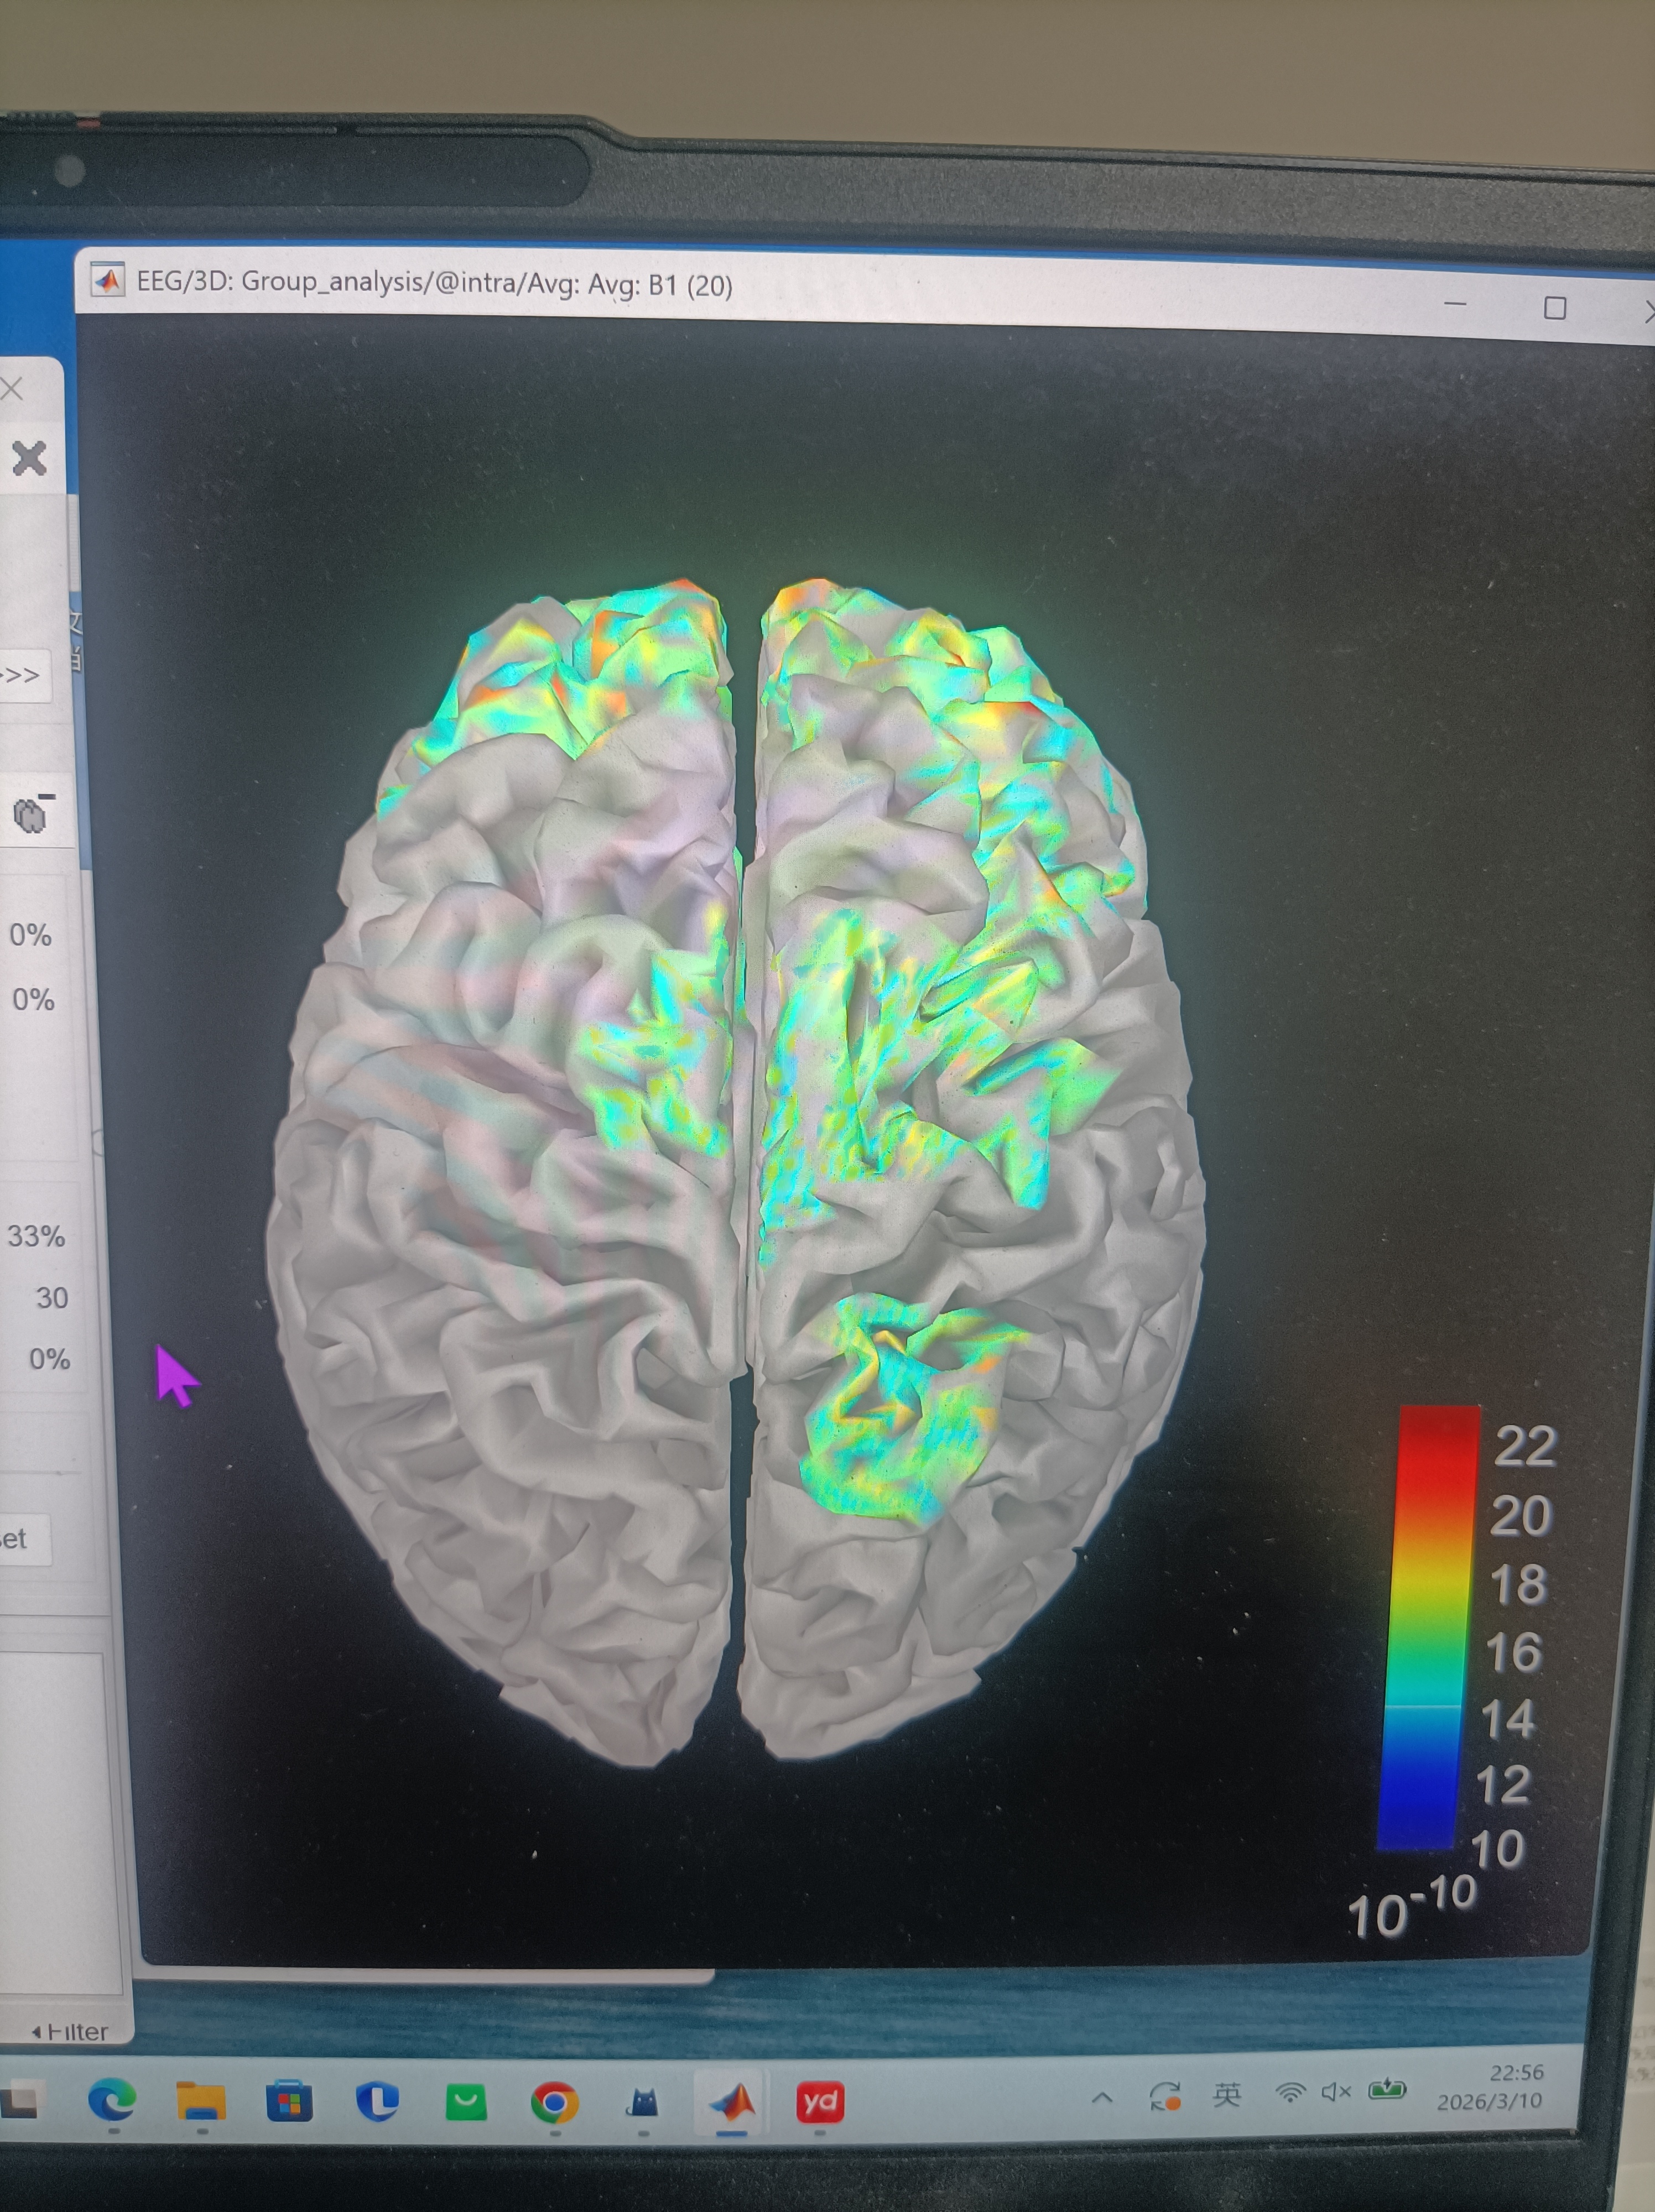Click the bold X icon in left panel
The width and height of the screenshot is (1655, 2212).
pos(29,459)
